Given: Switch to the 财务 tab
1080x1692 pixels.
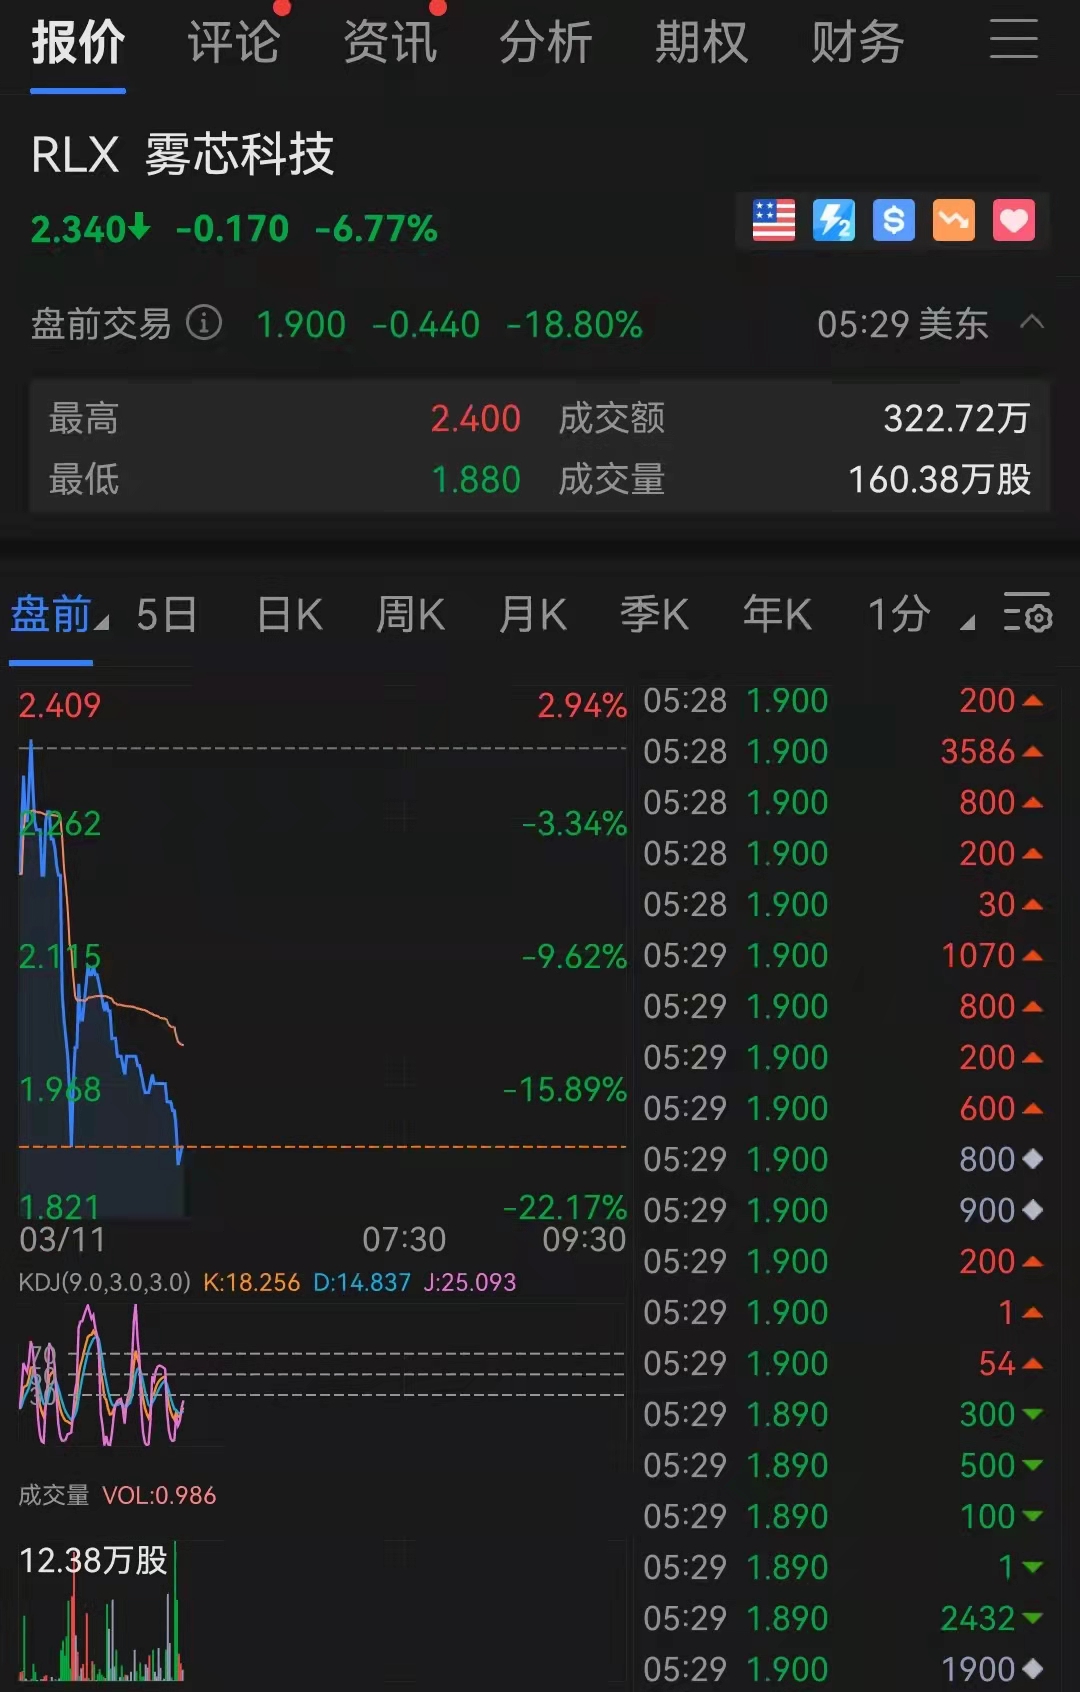Looking at the screenshot, I should [x=857, y=43].
